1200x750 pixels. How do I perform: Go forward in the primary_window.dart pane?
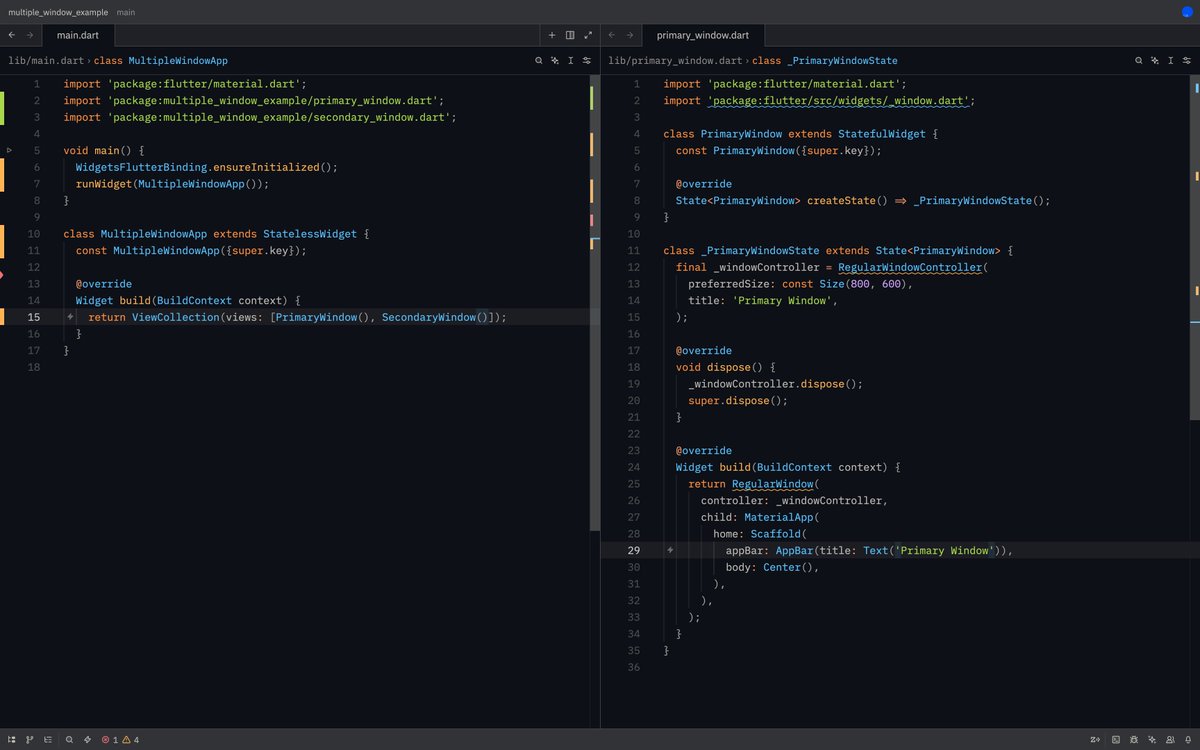click(630, 35)
